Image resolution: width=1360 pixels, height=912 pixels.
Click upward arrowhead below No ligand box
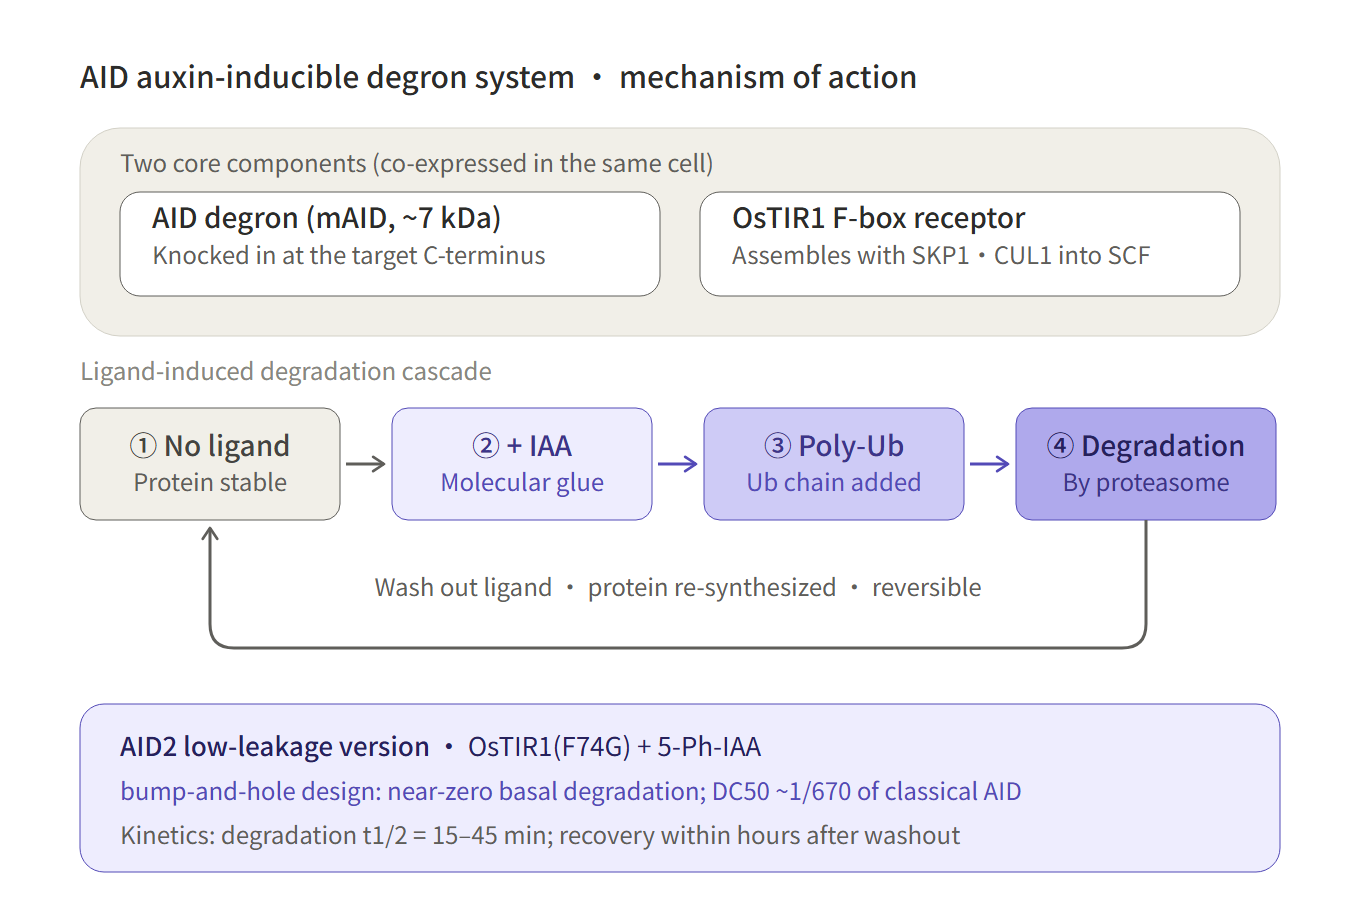210,535
